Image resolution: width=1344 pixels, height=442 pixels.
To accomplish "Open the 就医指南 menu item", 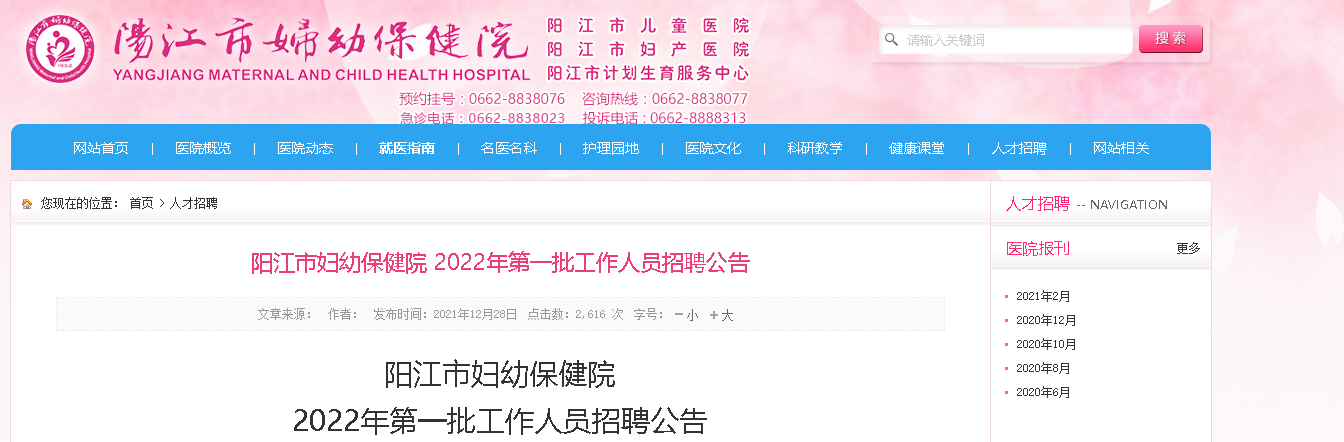I will coord(407,148).
